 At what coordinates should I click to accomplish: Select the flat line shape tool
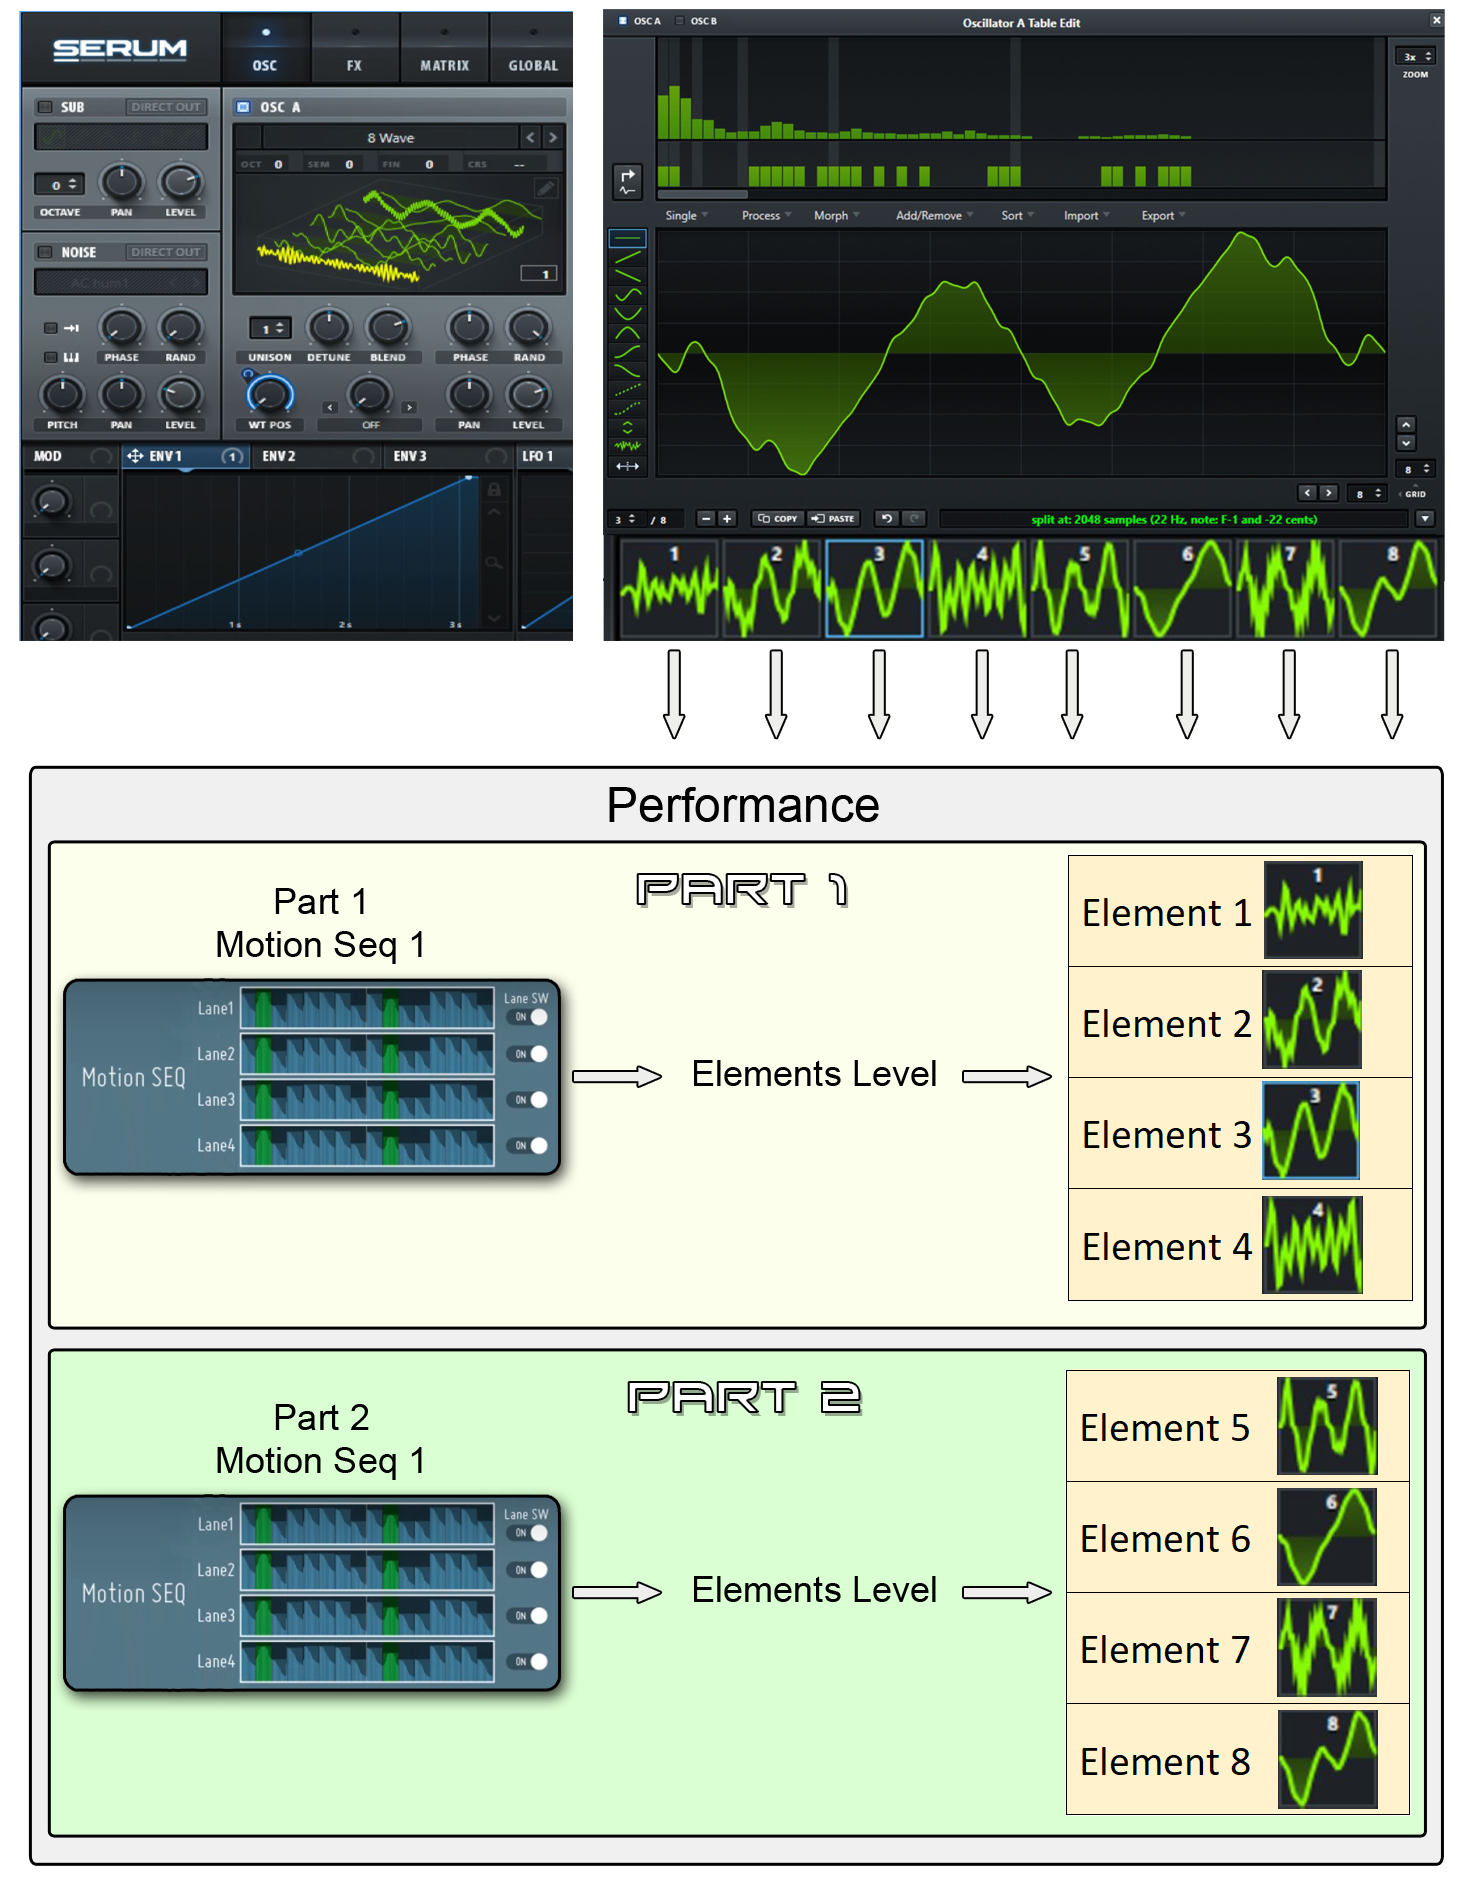[x=627, y=238]
